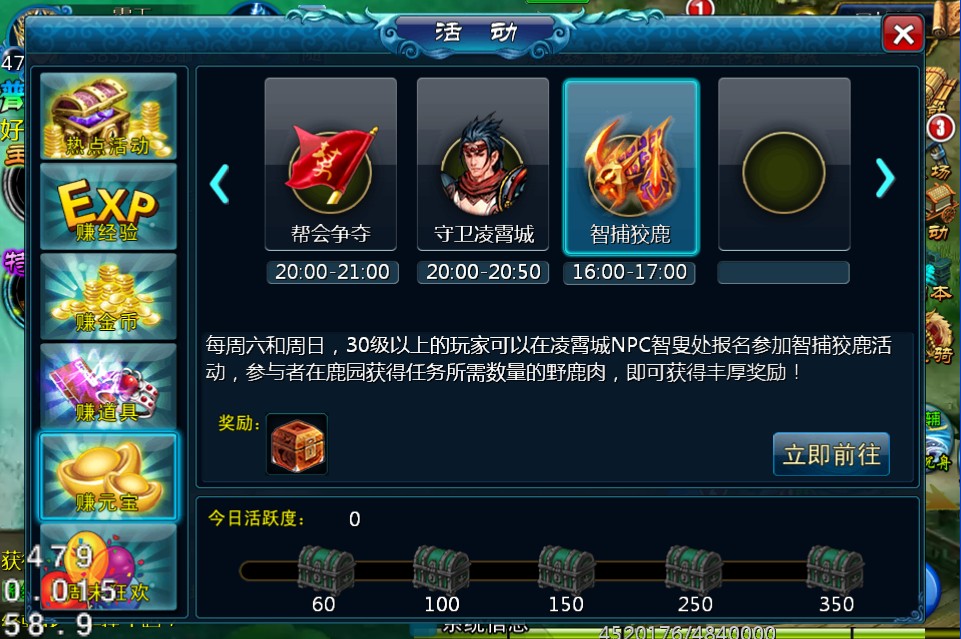This screenshot has width=961, height=639.
Task: Open the 150 activity points chest
Action: click(566, 570)
